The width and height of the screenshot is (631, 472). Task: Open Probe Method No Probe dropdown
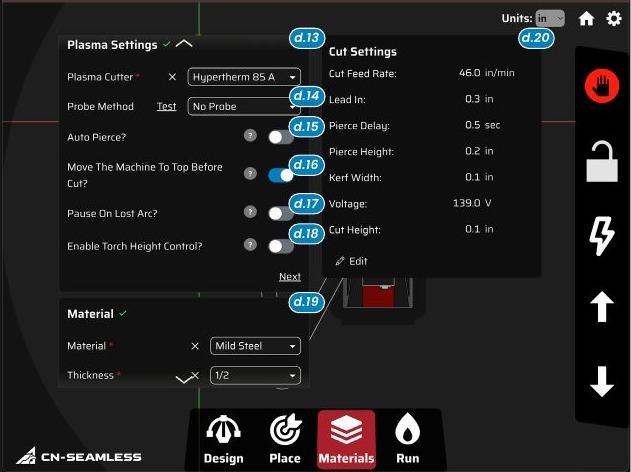pos(244,106)
